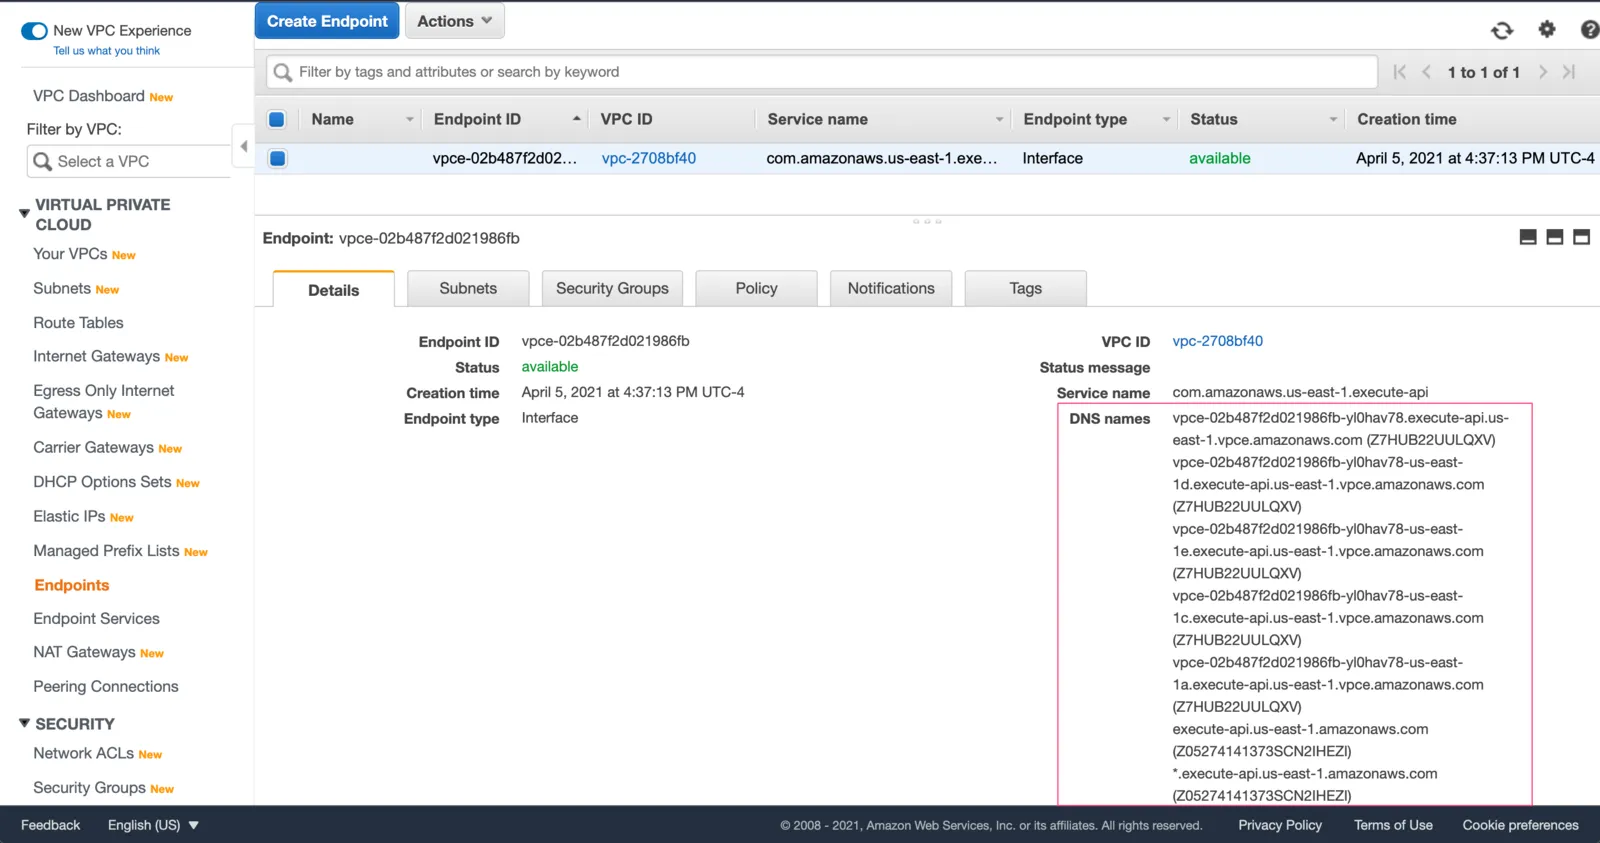1600x843 pixels.
Task: Open Endpoint type column dropdown arrow
Action: click(1166, 120)
